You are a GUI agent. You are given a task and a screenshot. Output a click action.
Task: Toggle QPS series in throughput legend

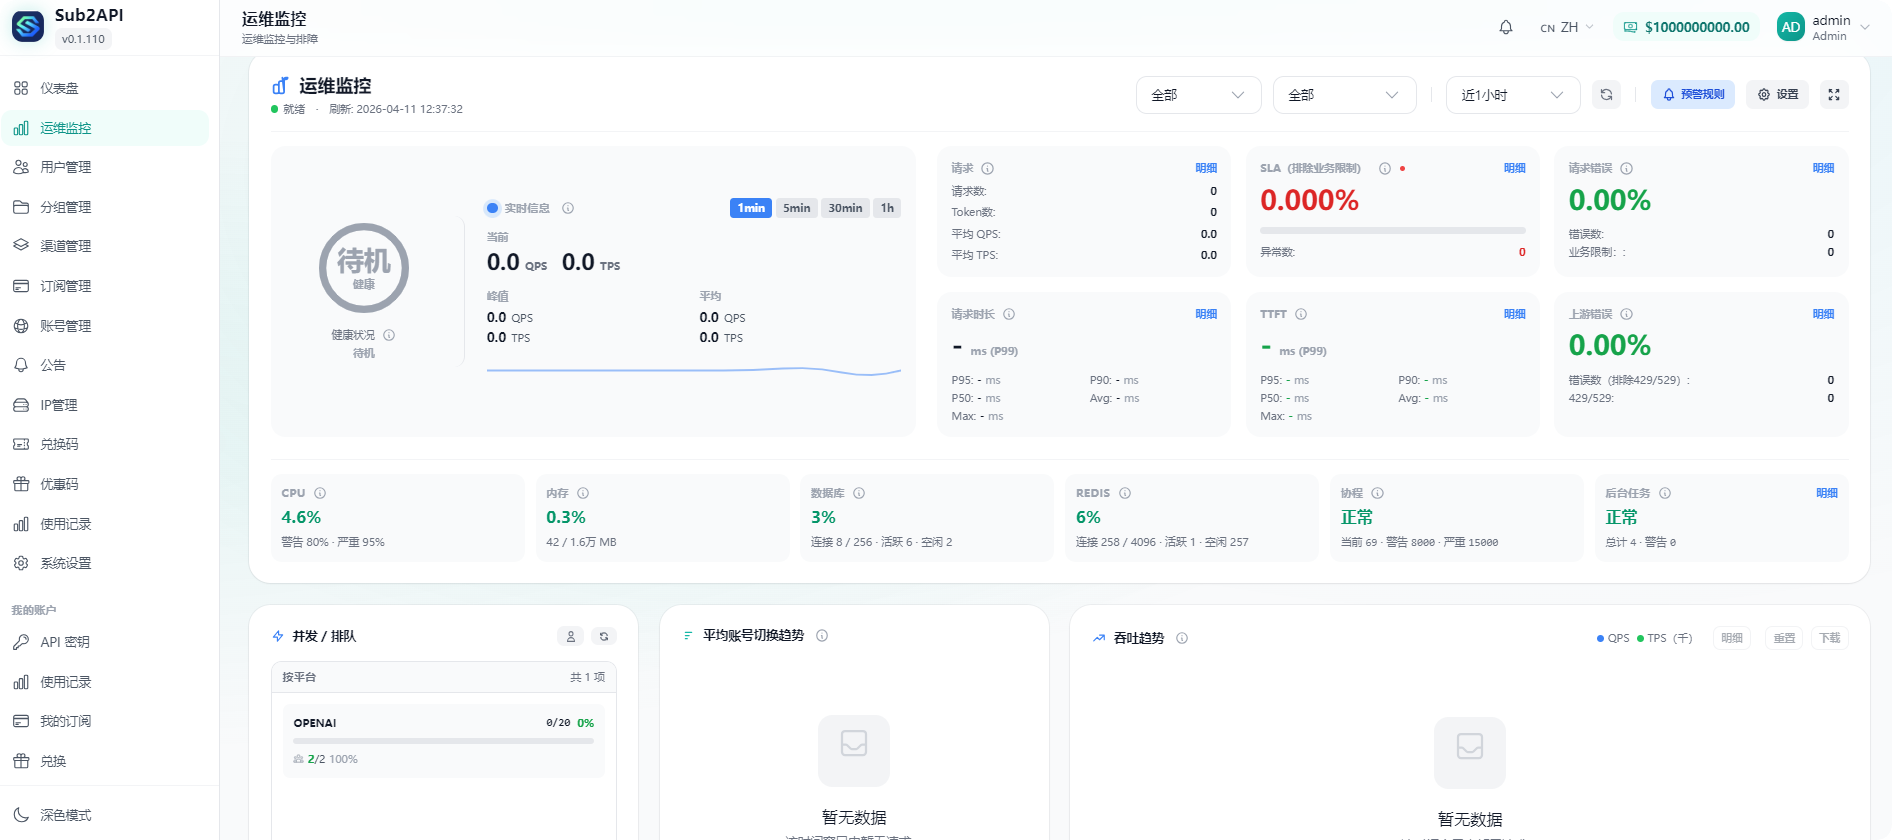click(x=1613, y=638)
